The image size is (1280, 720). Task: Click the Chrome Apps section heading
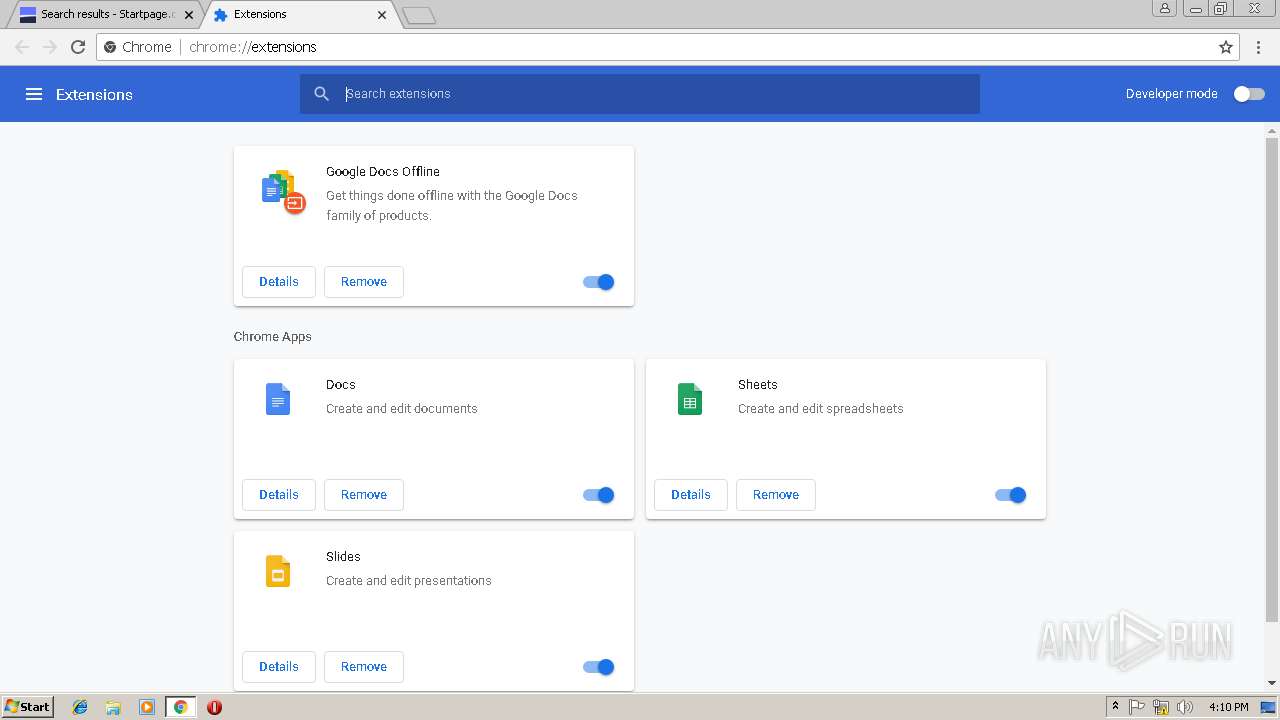pos(273,337)
